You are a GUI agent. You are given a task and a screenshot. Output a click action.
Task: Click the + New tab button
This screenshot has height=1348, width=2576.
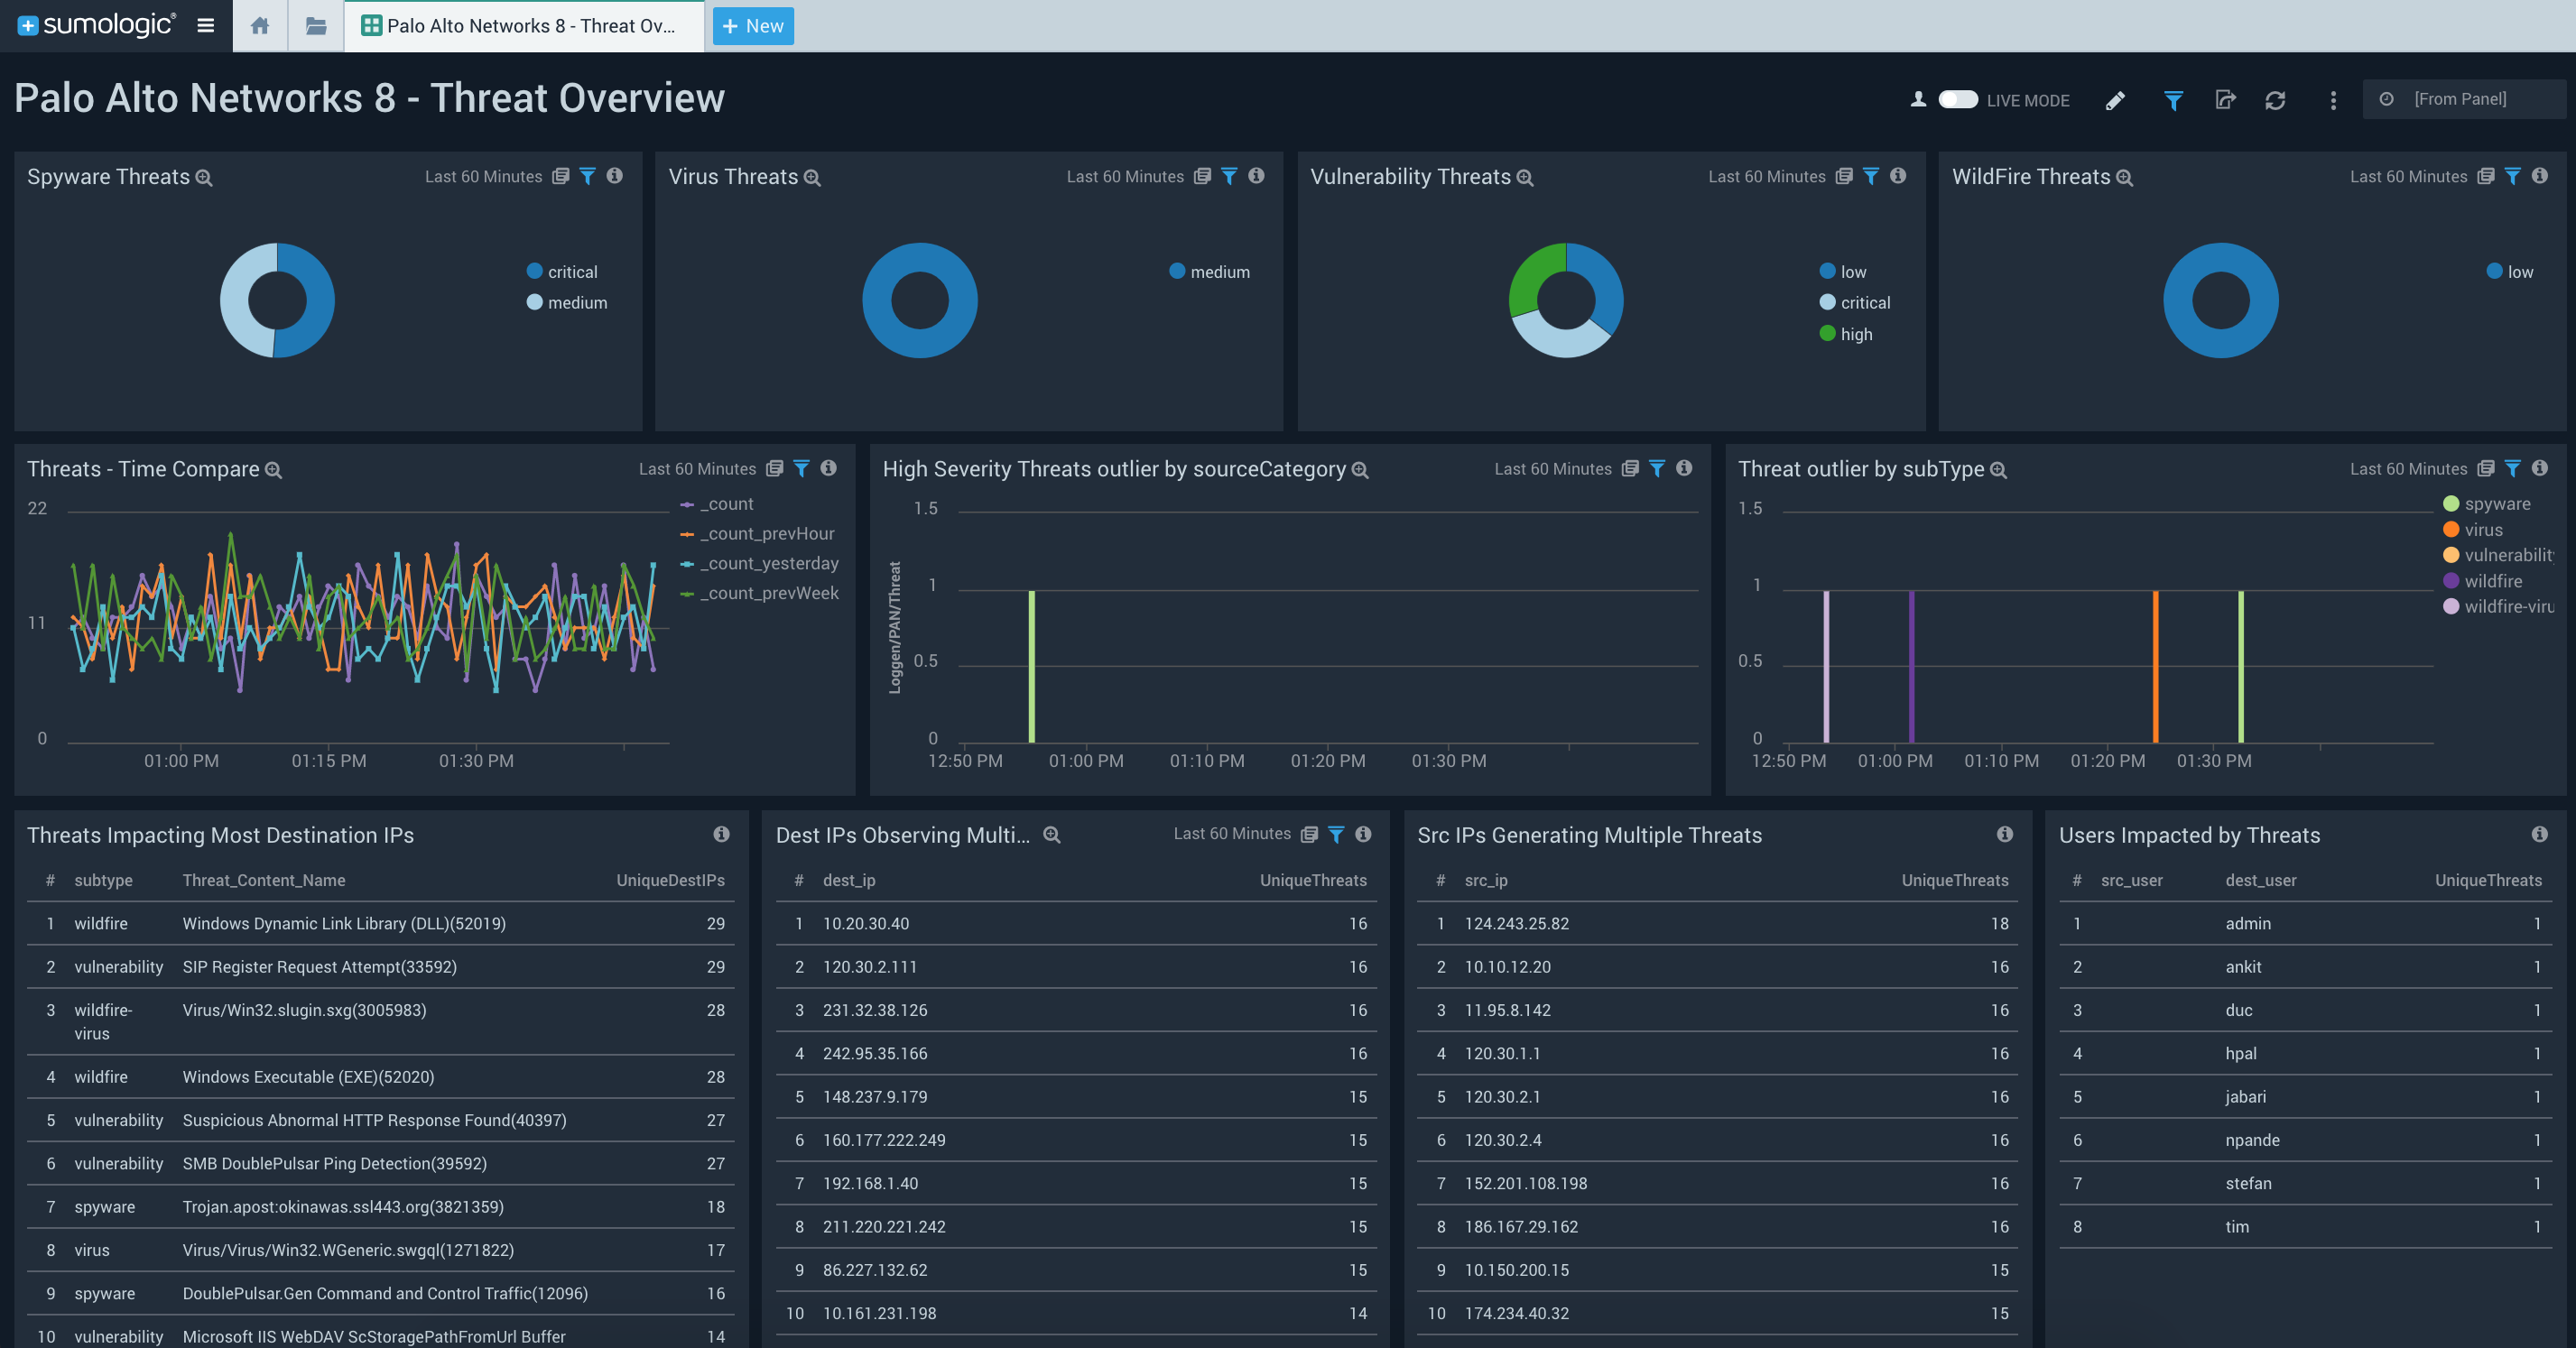753,26
